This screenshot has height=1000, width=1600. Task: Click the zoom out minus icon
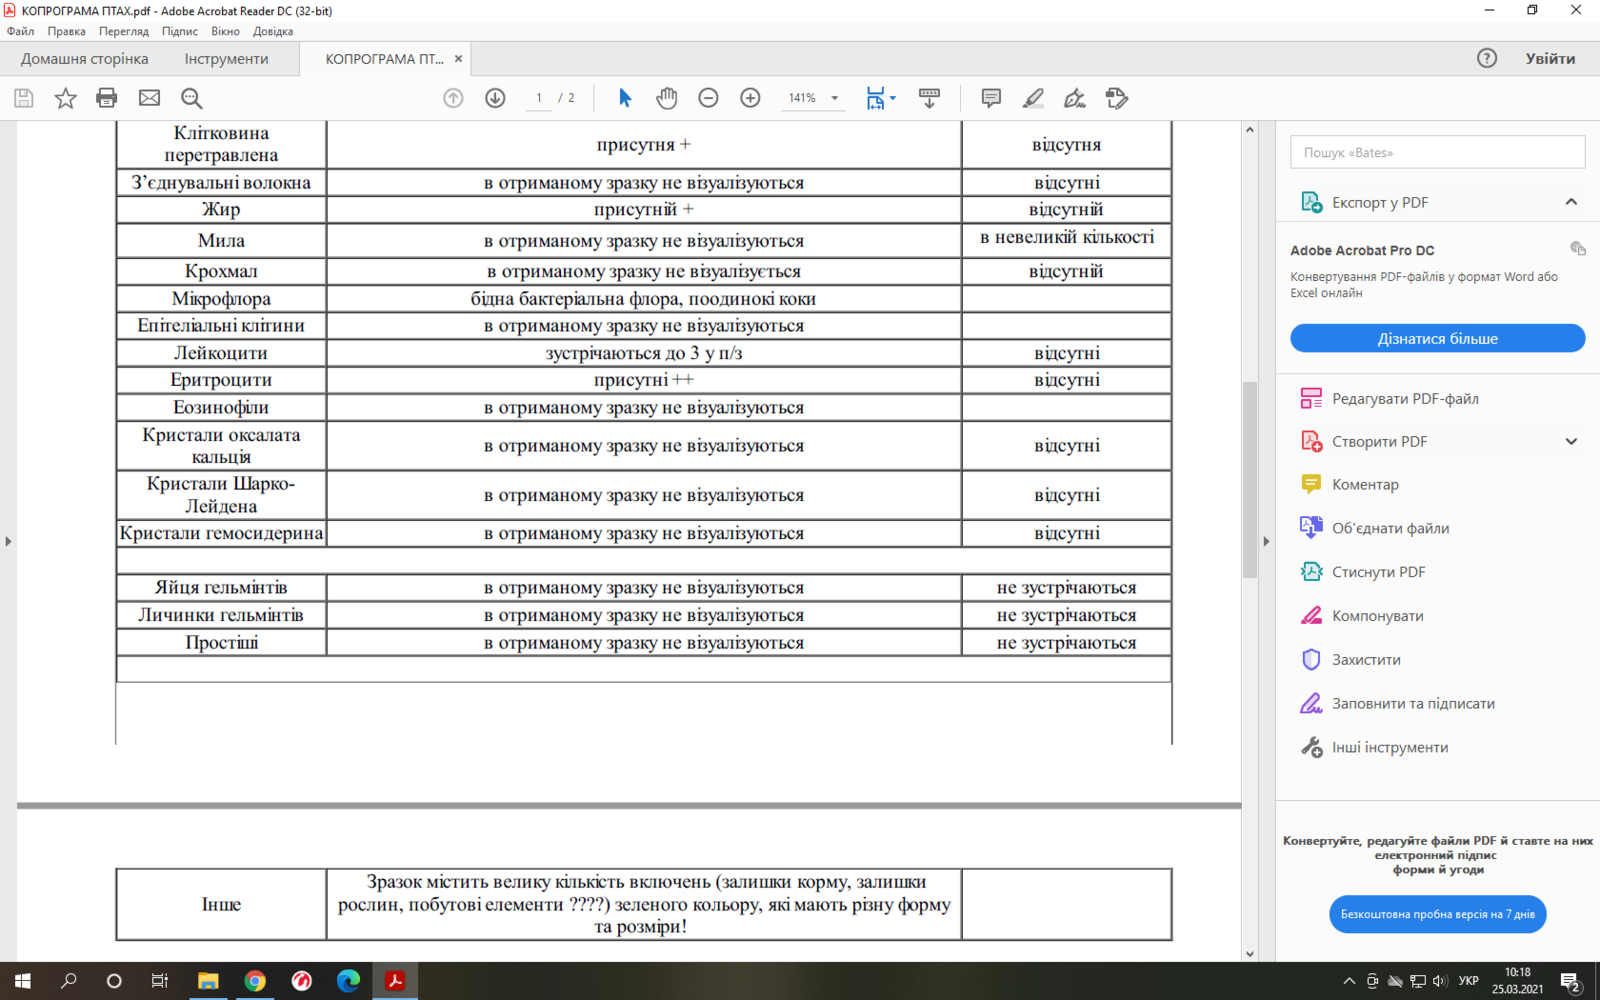(708, 98)
